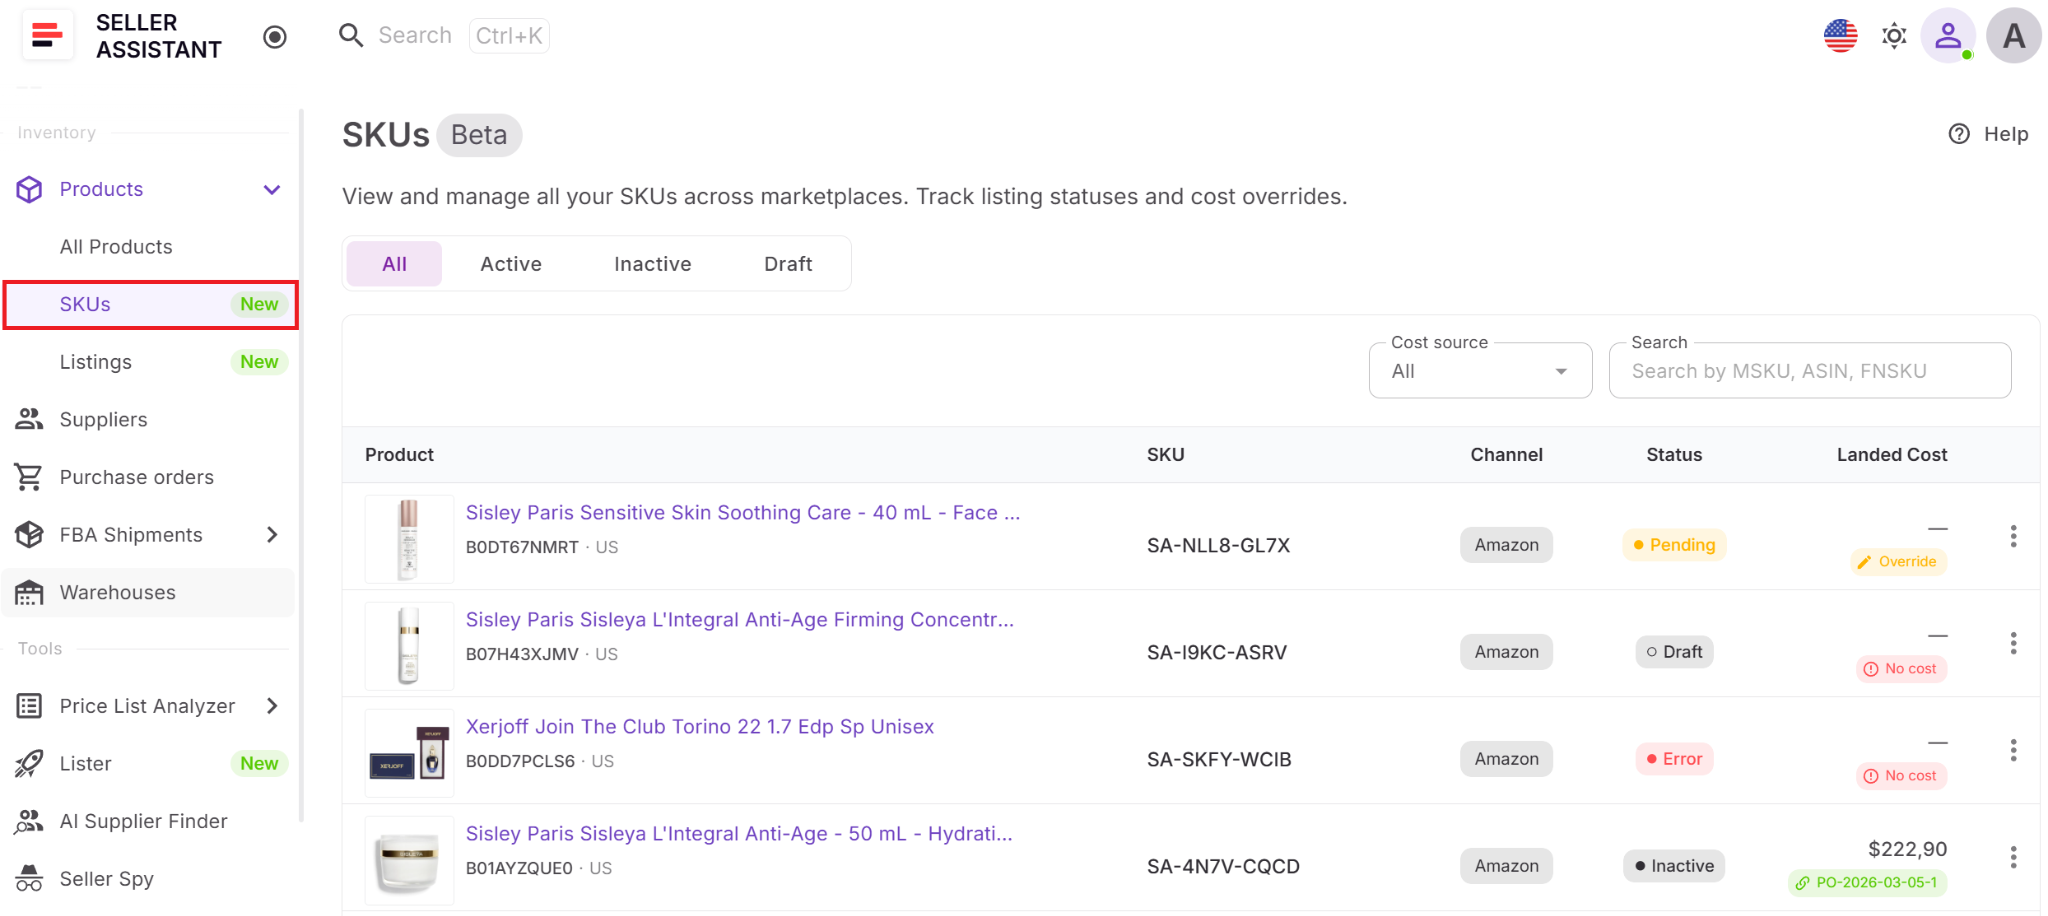The width and height of the screenshot is (2048, 916).
Task: Click the Seller Assistant logo icon
Action: pyautogui.click(x=47, y=36)
